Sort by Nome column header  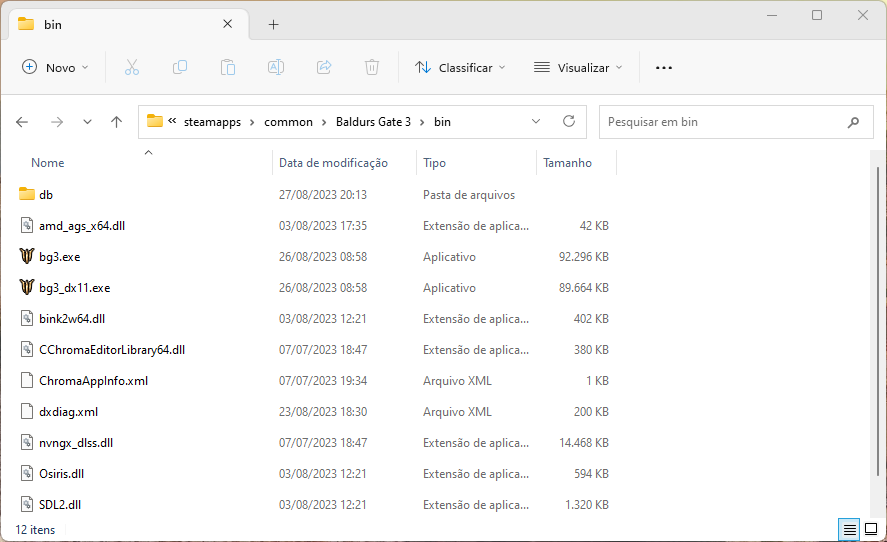tap(48, 163)
